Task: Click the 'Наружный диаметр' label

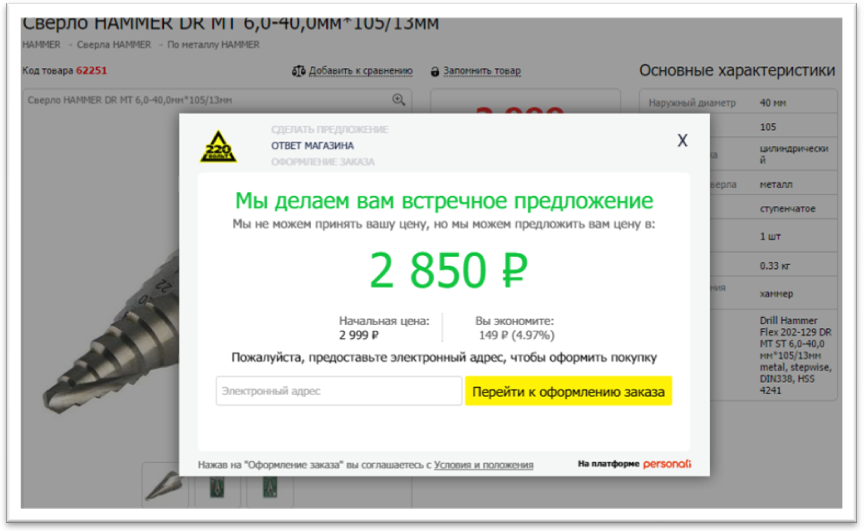Action: coord(692,103)
